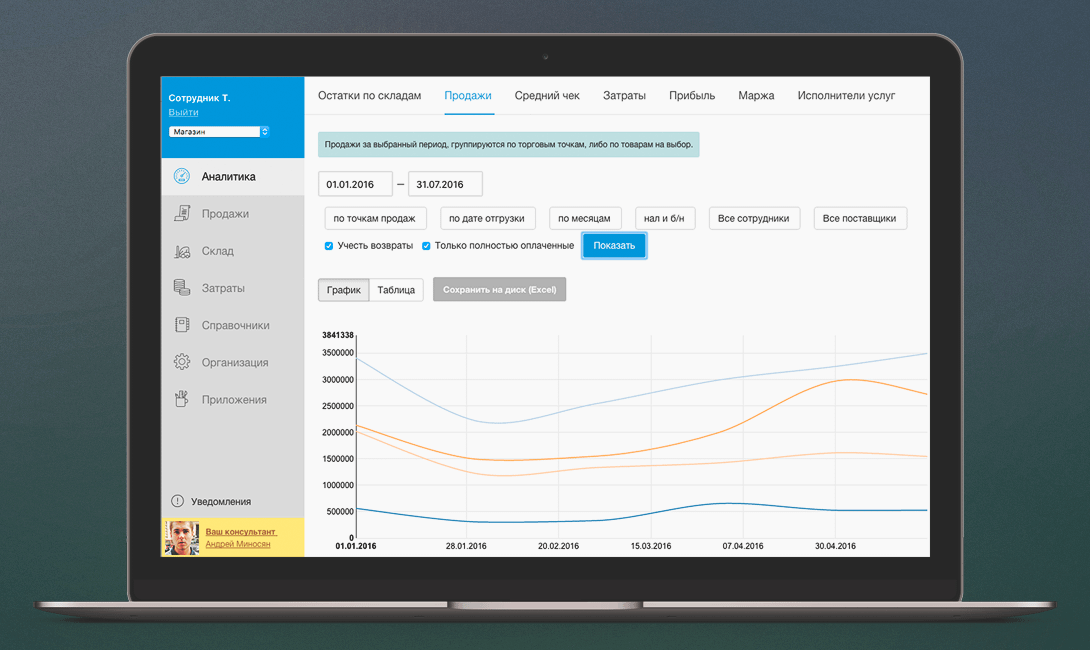The width and height of the screenshot is (1090, 650).
Task: Open the Все сотрудники filter dropdown
Action: (754, 218)
